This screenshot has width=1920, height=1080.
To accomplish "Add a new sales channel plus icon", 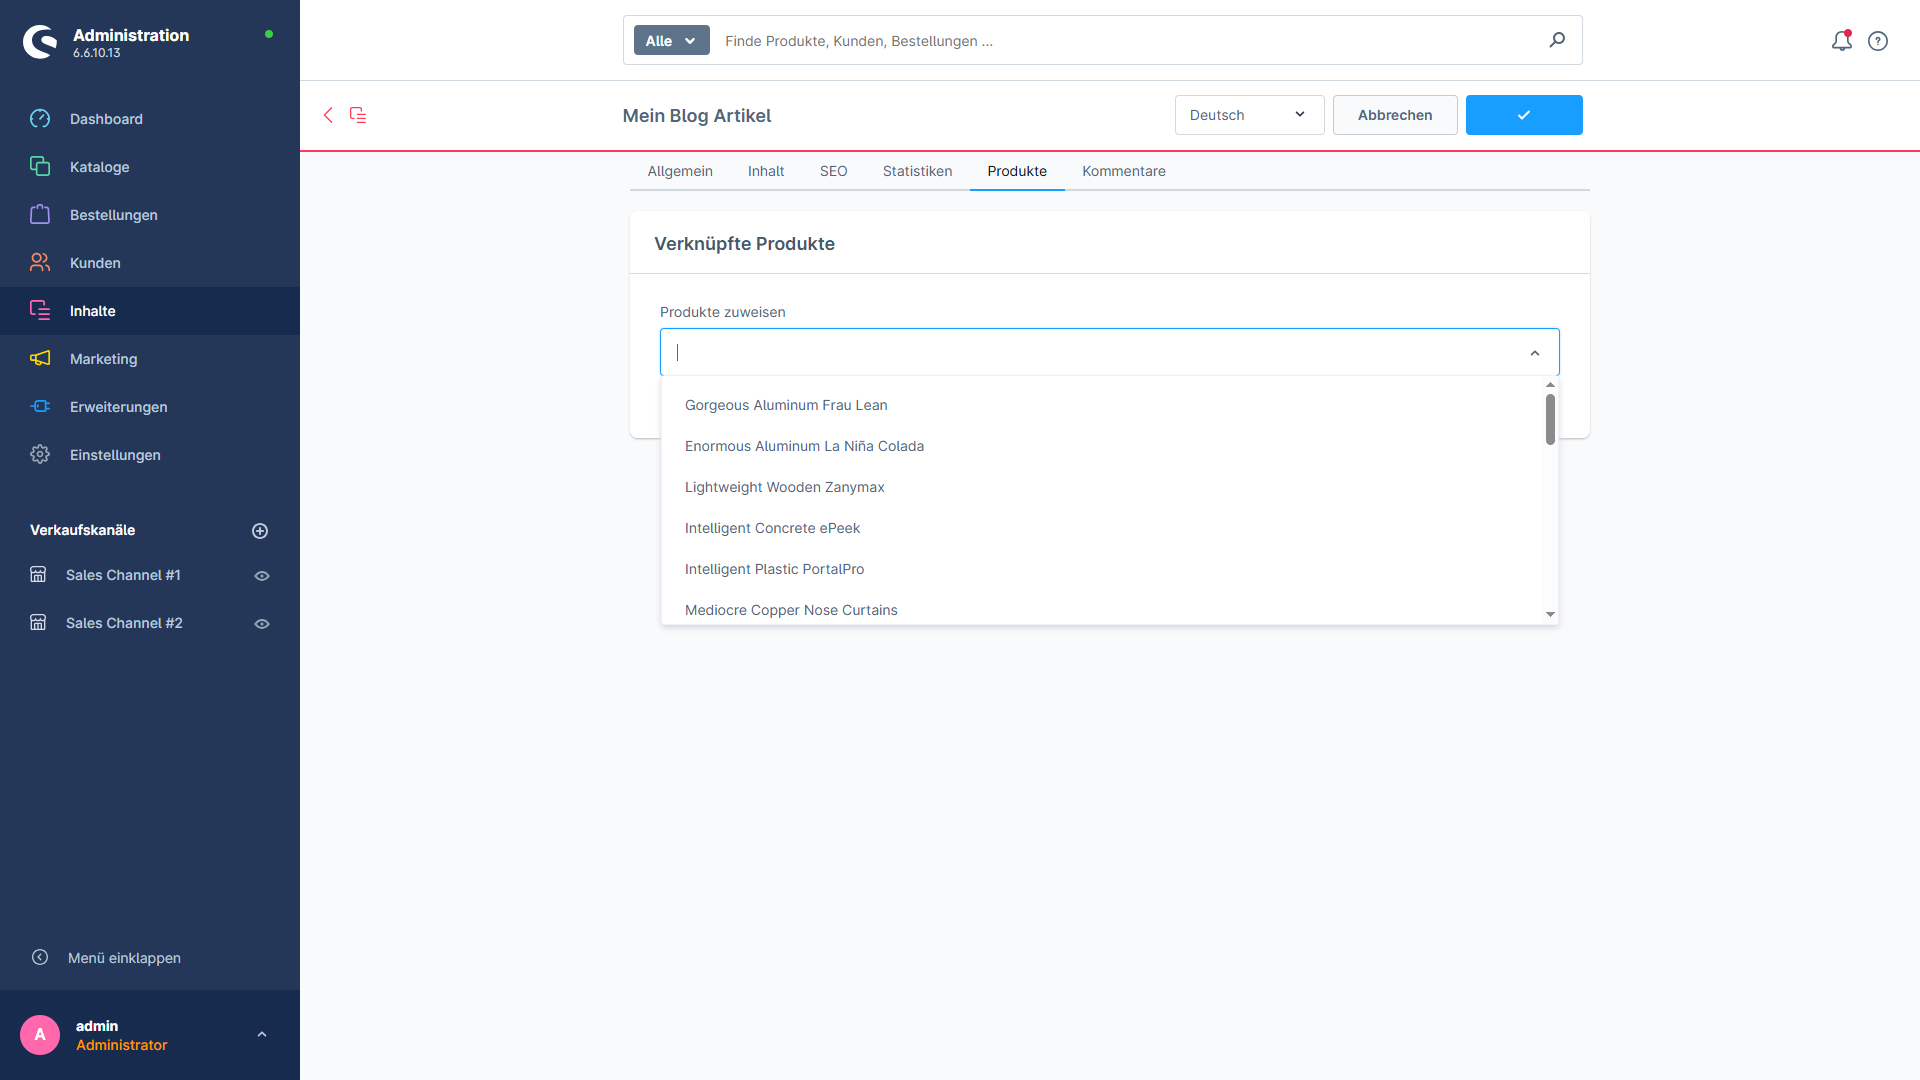I will tap(260, 531).
